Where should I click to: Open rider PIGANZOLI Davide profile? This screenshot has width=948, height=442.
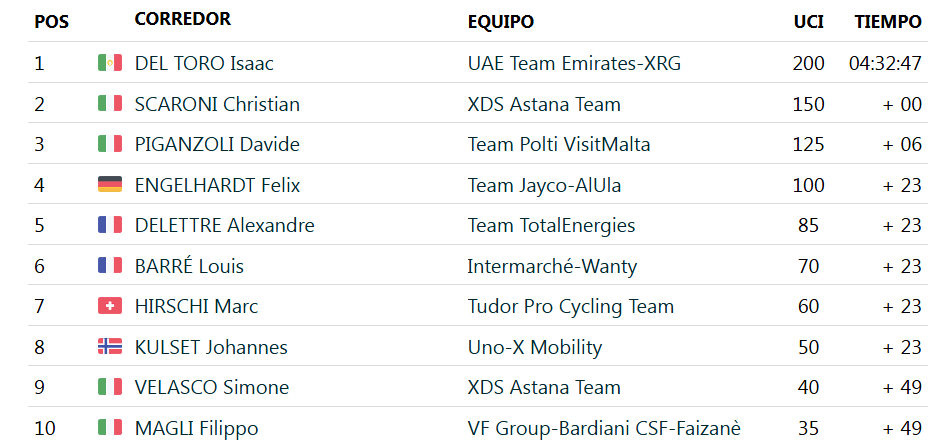(217, 145)
